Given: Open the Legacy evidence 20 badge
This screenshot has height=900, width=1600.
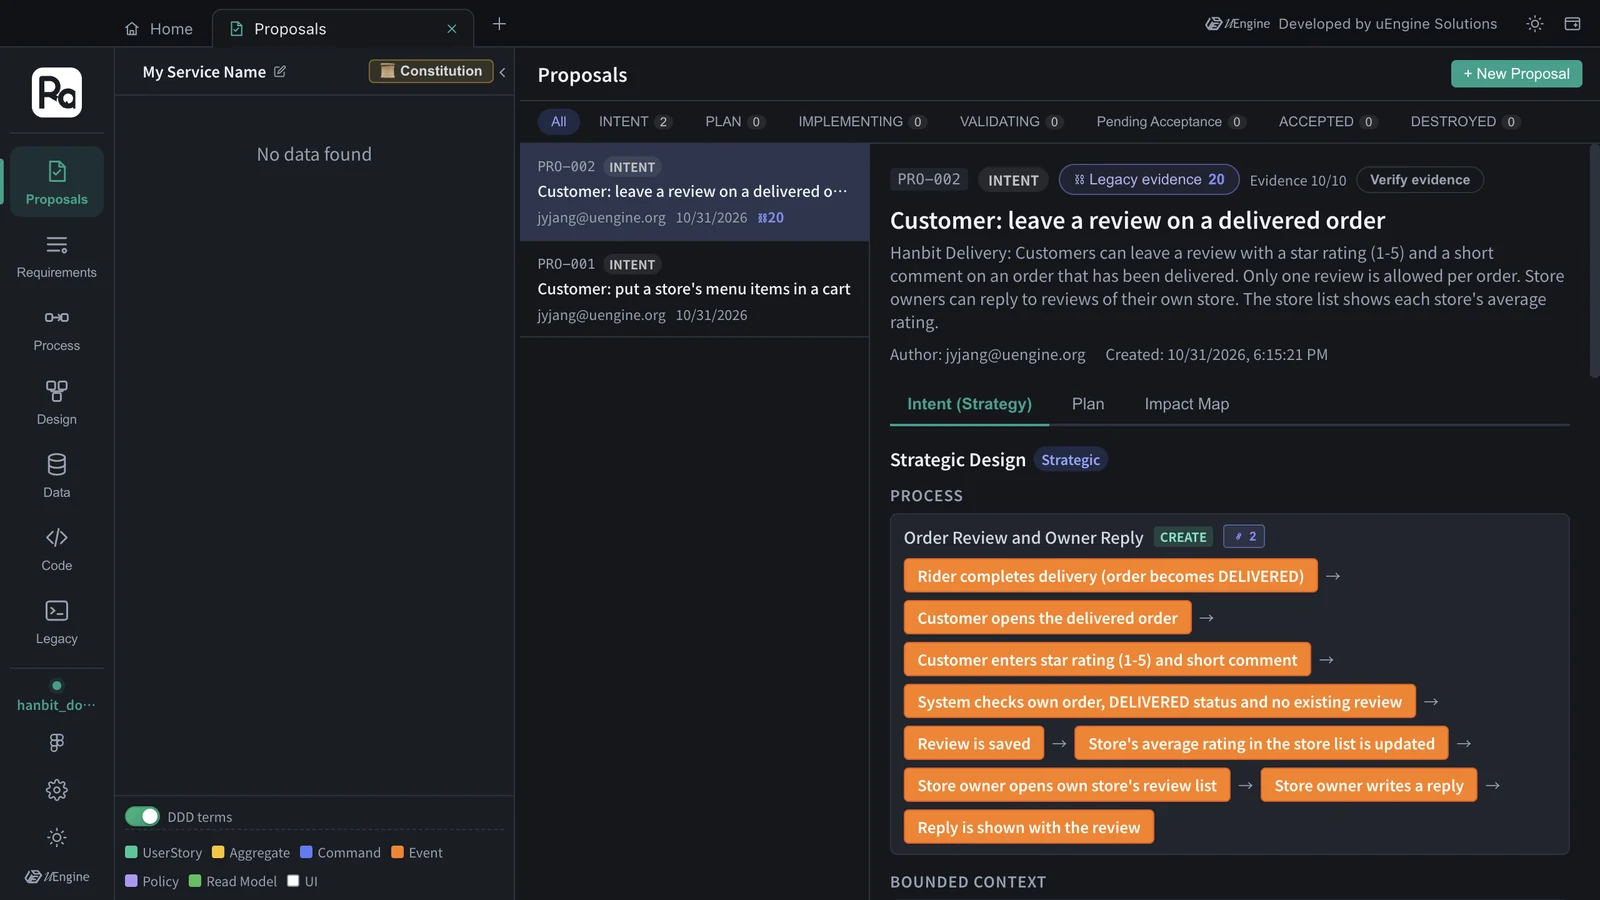Looking at the screenshot, I should coord(1149,180).
